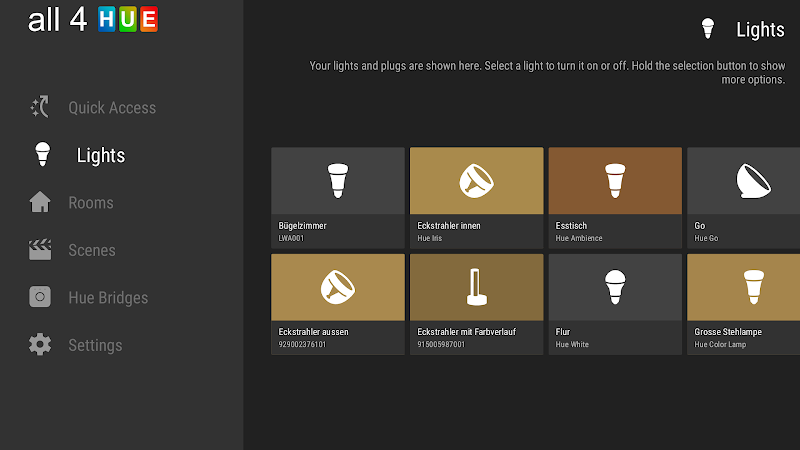Click the Rooms house icon

pos(40,202)
